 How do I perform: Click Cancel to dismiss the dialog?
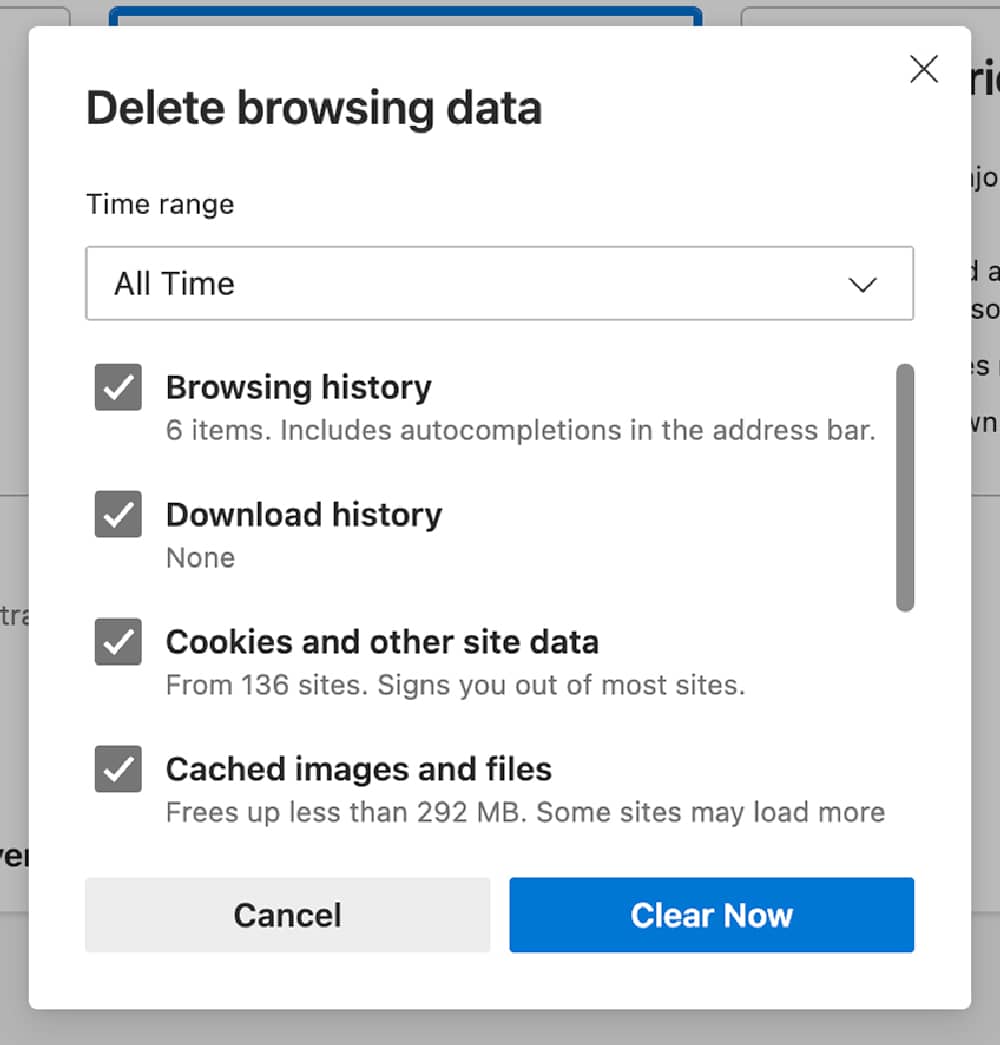click(x=287, y=915)
